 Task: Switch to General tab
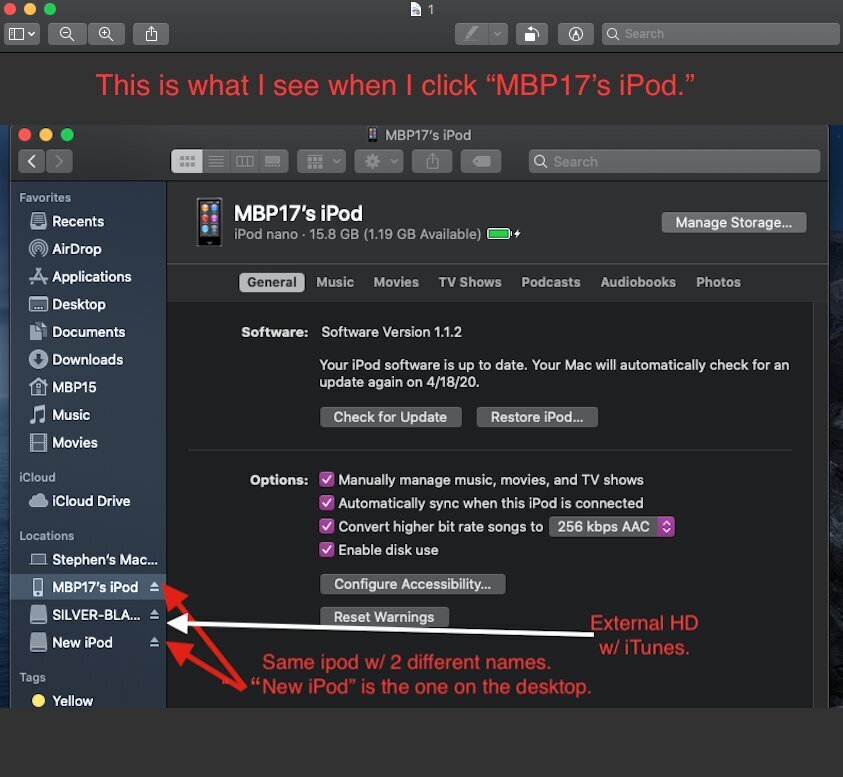coord(272,282)
